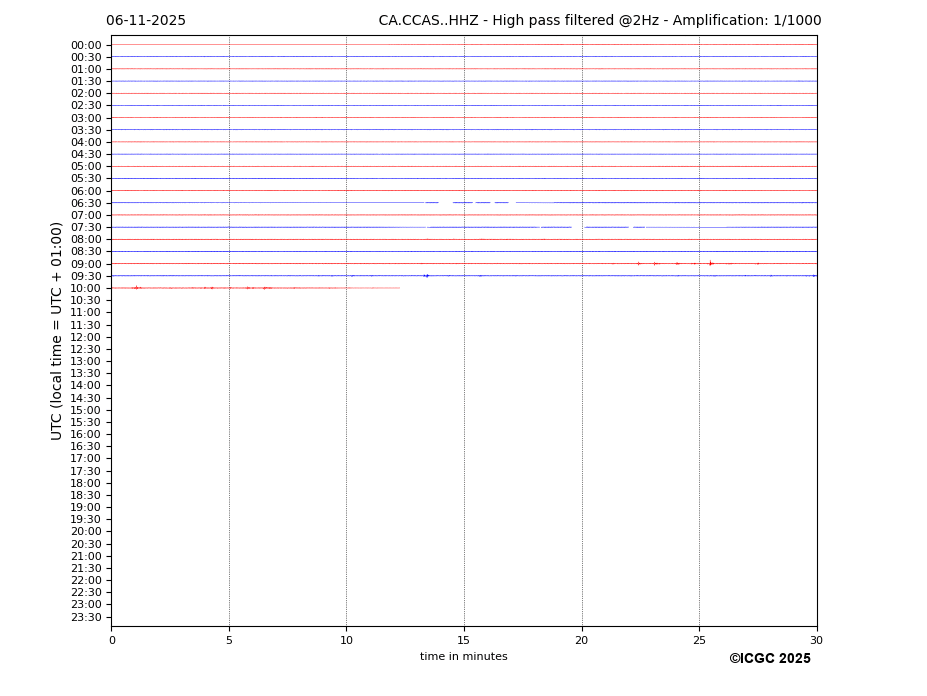Click the first red spike on 10:00 trace

coord(136,288)
